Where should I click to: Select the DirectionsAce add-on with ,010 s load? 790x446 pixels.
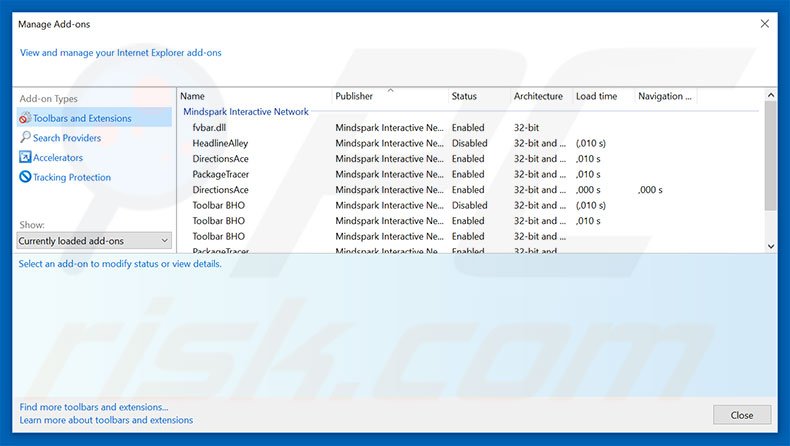pyautogui.click(x=220, y=159)
